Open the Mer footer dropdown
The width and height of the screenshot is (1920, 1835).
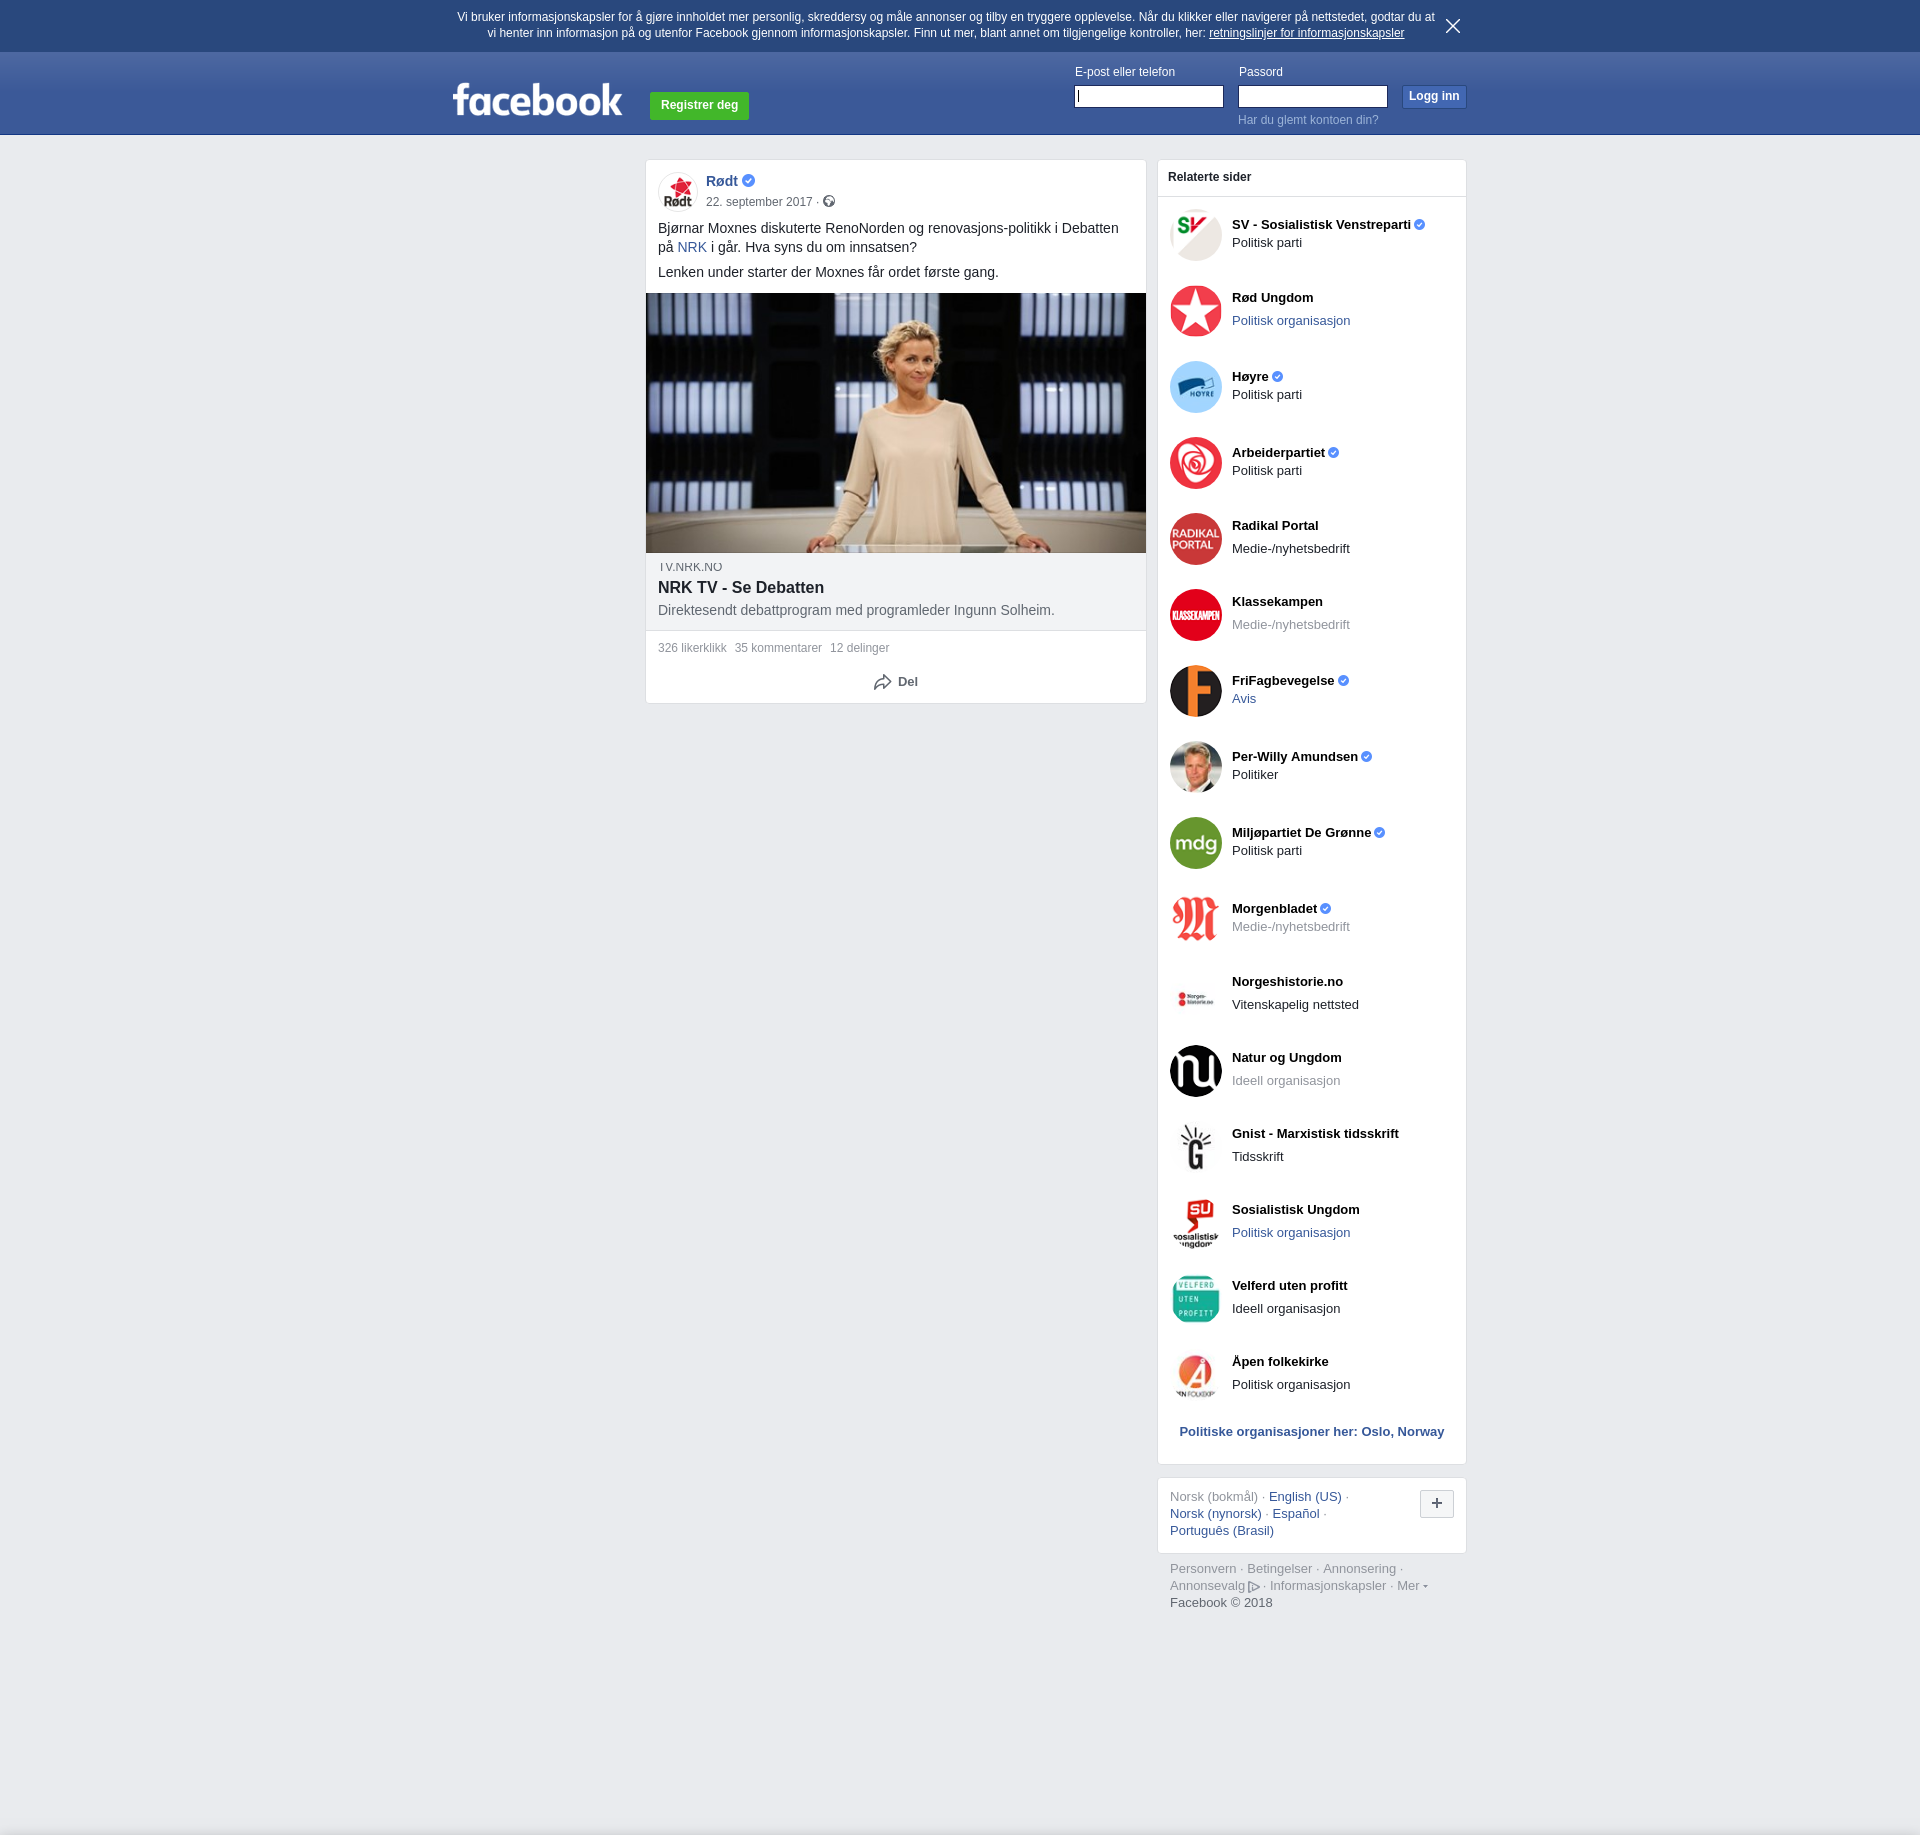(x=1411, y=1586)
